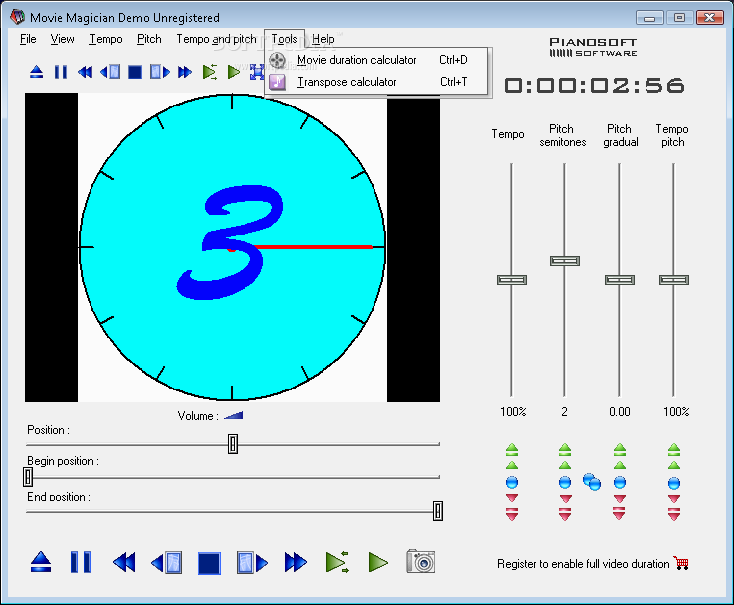Click the Tempo pitch slider handle

pyautogui.click(x=674, y=280)
